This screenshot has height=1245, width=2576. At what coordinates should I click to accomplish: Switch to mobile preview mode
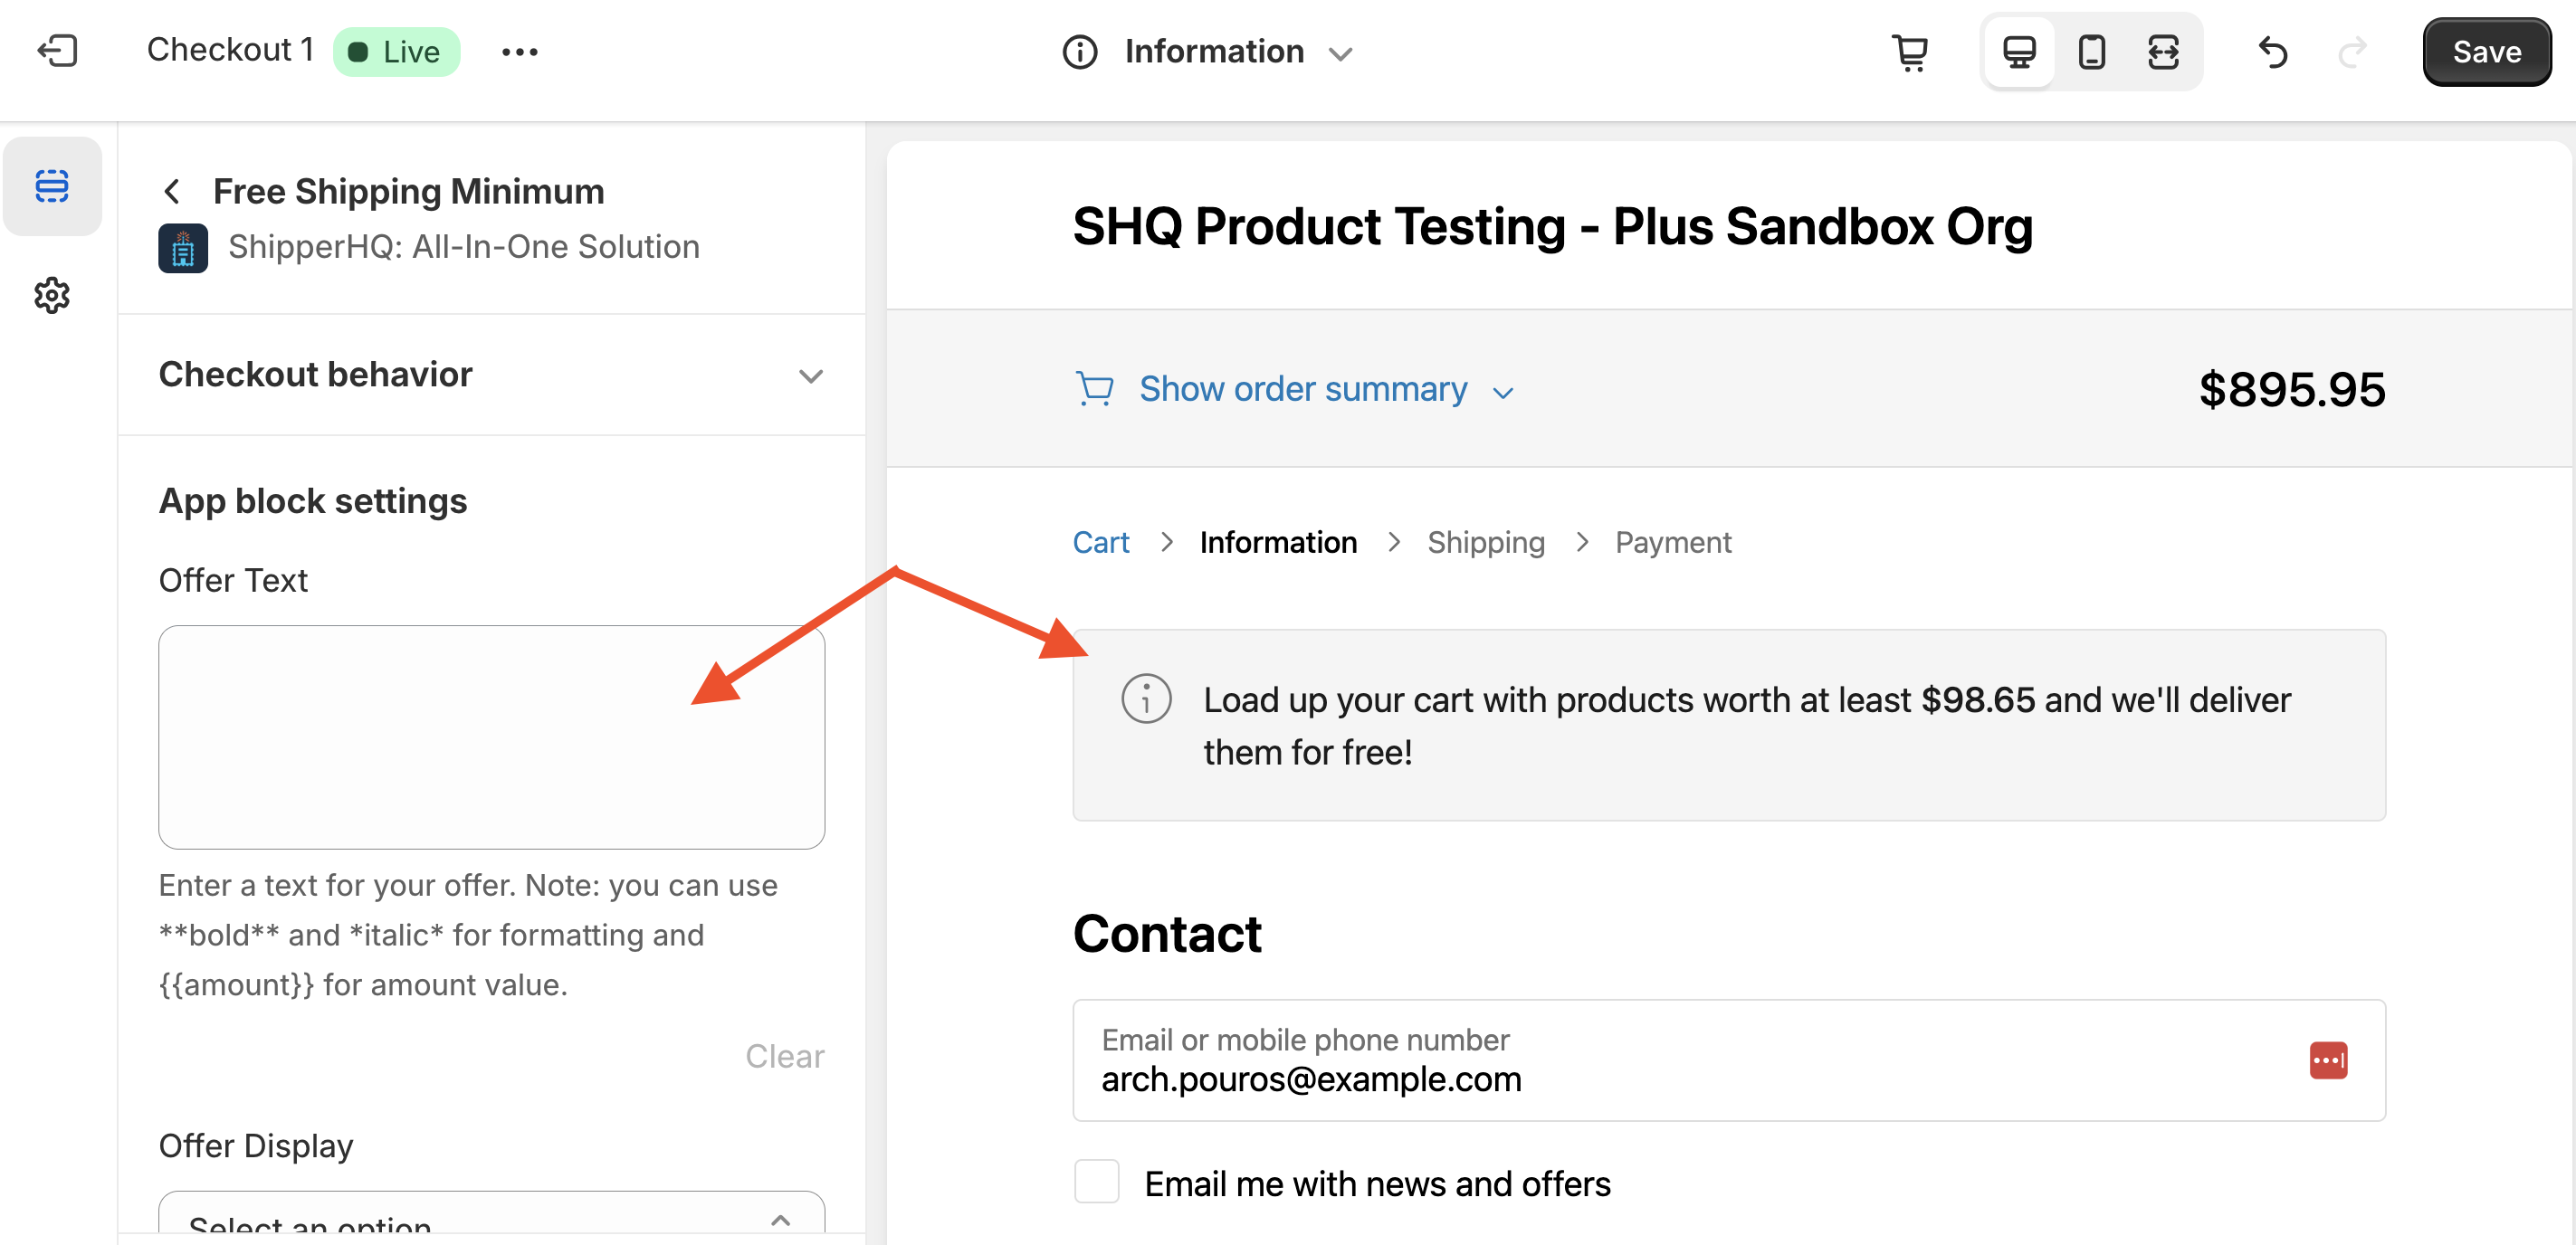(x=2091, y=52)
